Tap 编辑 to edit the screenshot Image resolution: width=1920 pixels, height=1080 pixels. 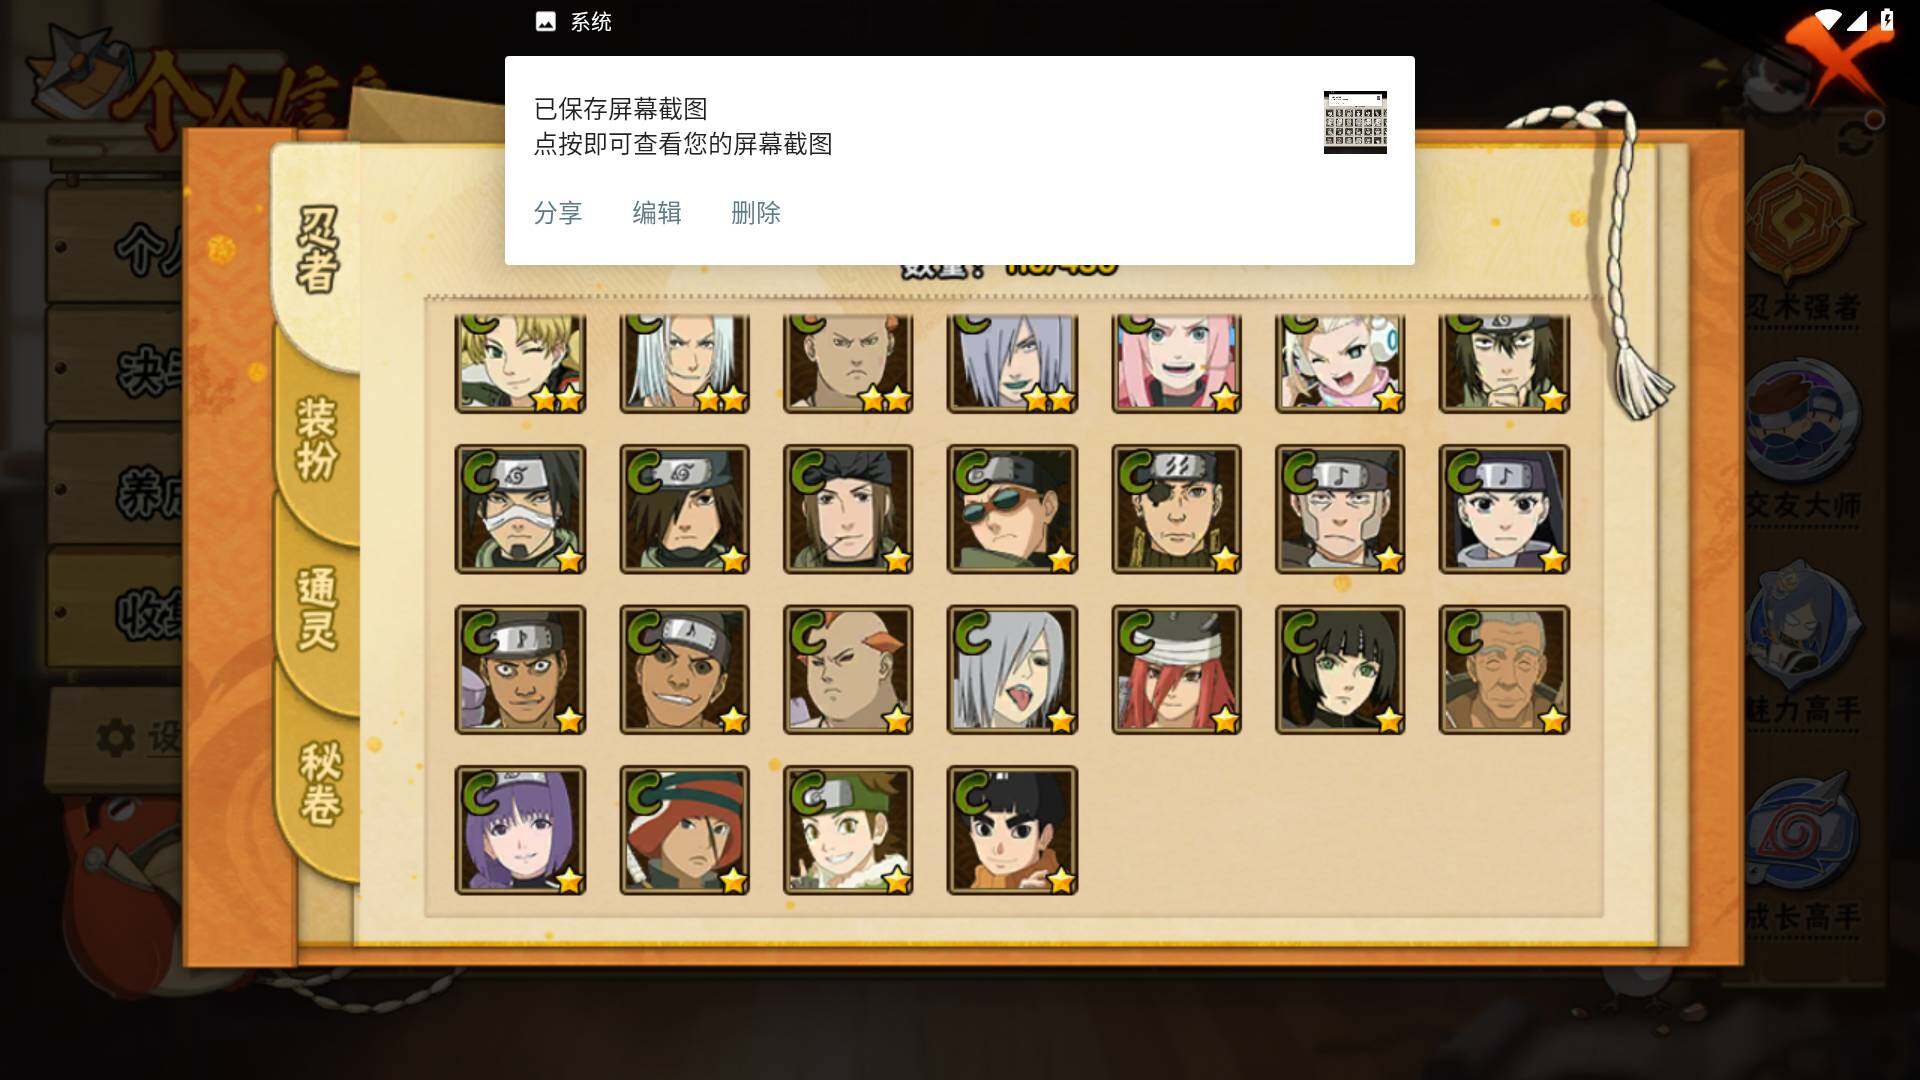(657, 213)
